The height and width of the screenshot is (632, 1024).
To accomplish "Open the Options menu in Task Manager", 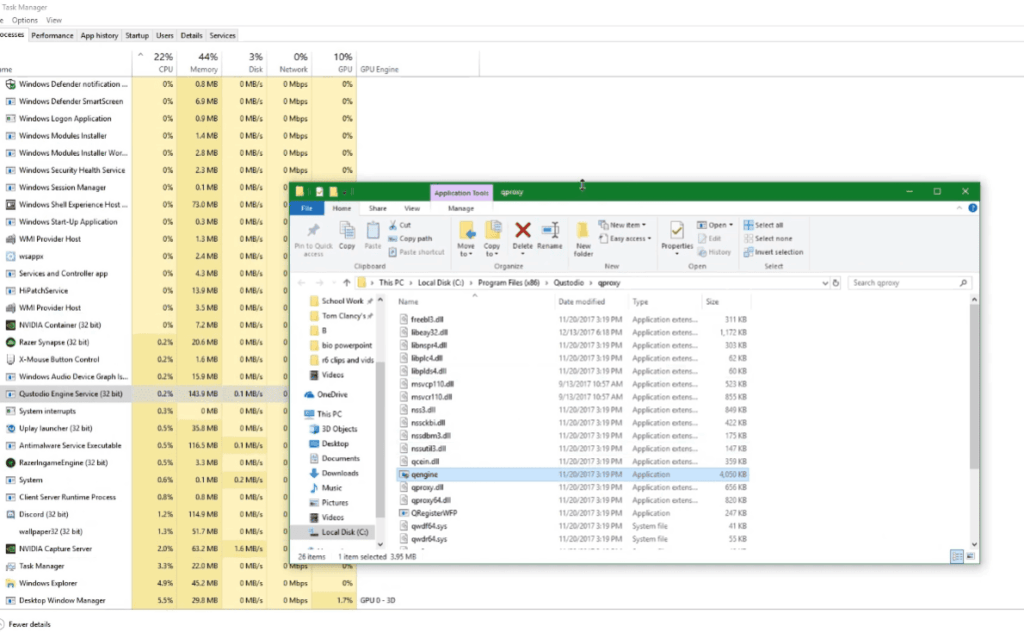I will (24, 18).
